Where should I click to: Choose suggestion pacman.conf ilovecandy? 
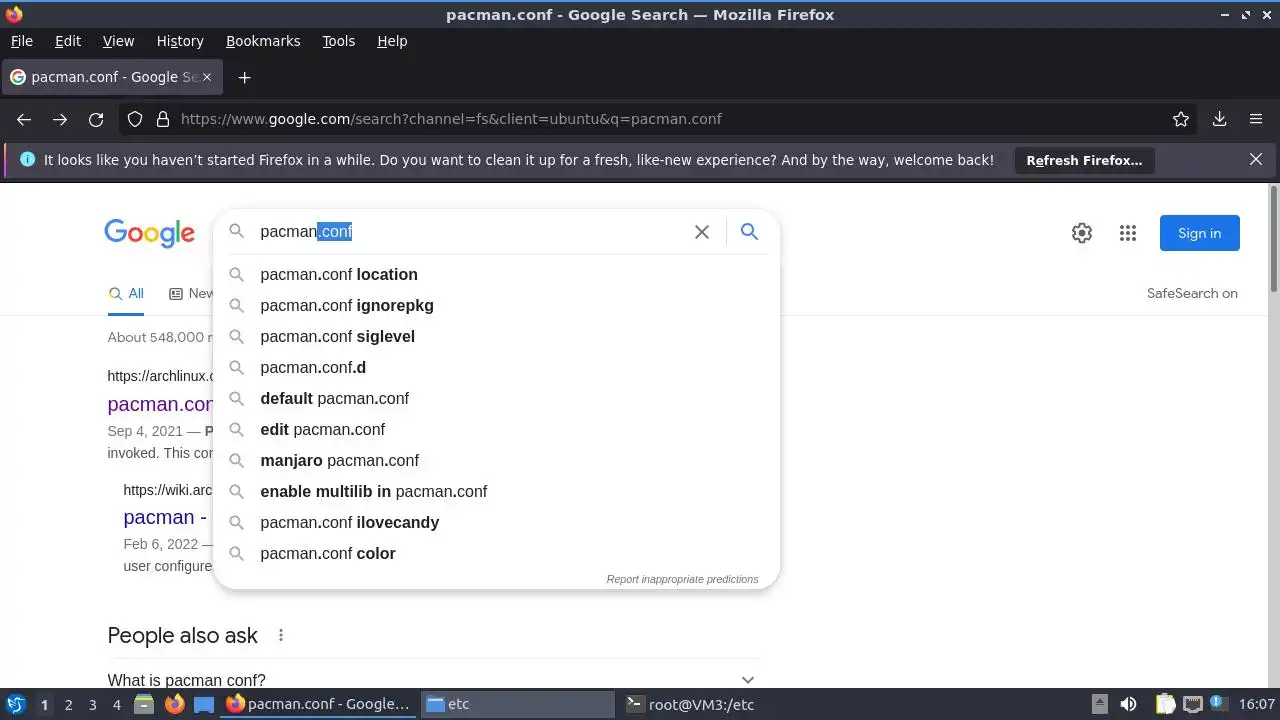tap(496, 522)
